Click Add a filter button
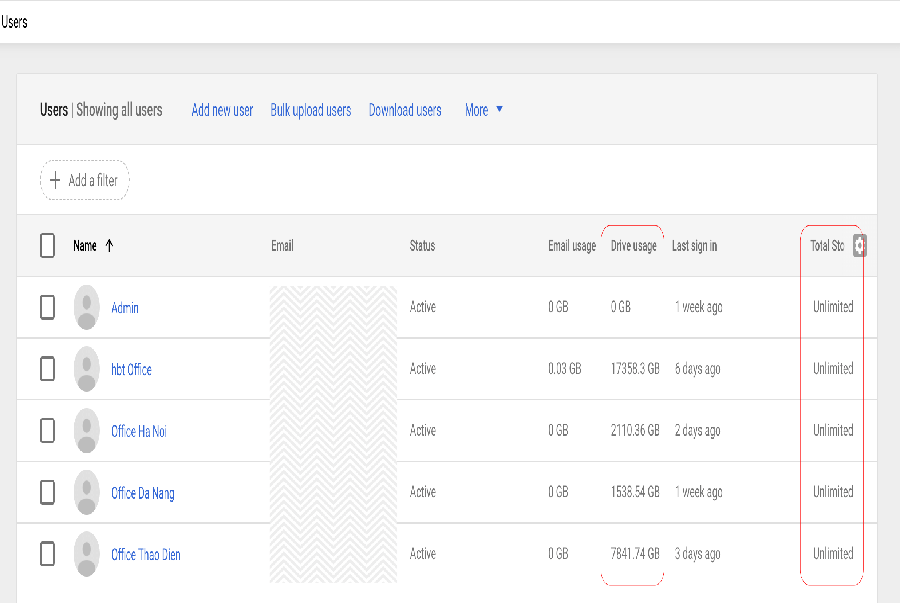Image resolution: width=900 pixels, height=603 pixels. (x=84, y=181)
